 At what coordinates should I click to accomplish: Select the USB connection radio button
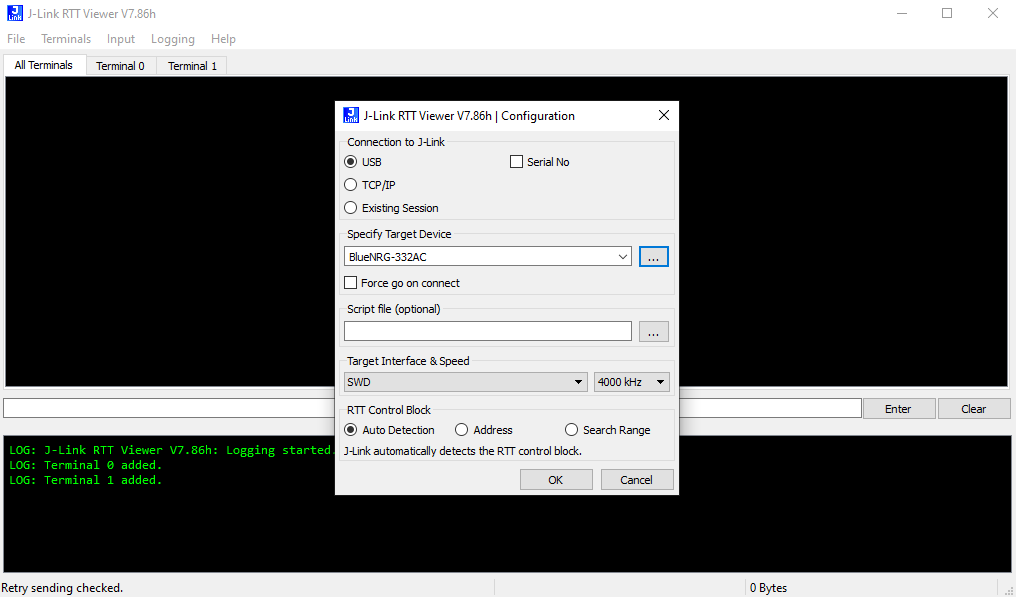(351, 161)
